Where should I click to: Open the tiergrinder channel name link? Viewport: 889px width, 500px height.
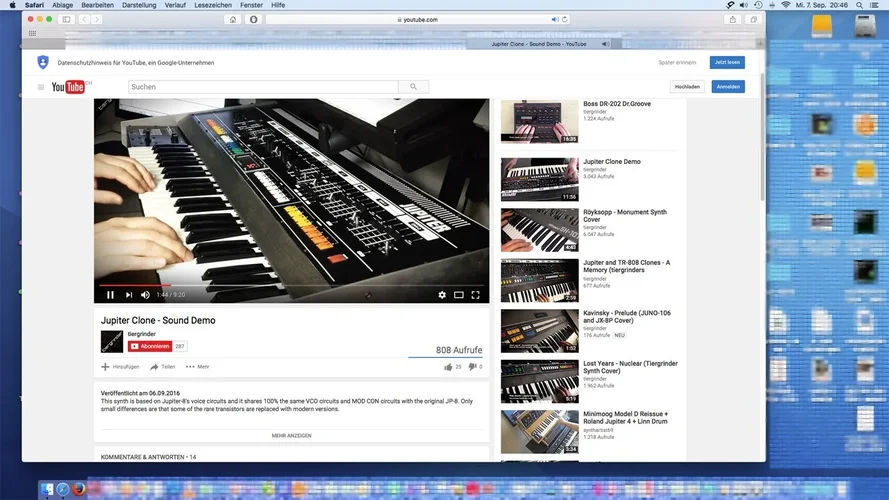[x=141, y=334]
